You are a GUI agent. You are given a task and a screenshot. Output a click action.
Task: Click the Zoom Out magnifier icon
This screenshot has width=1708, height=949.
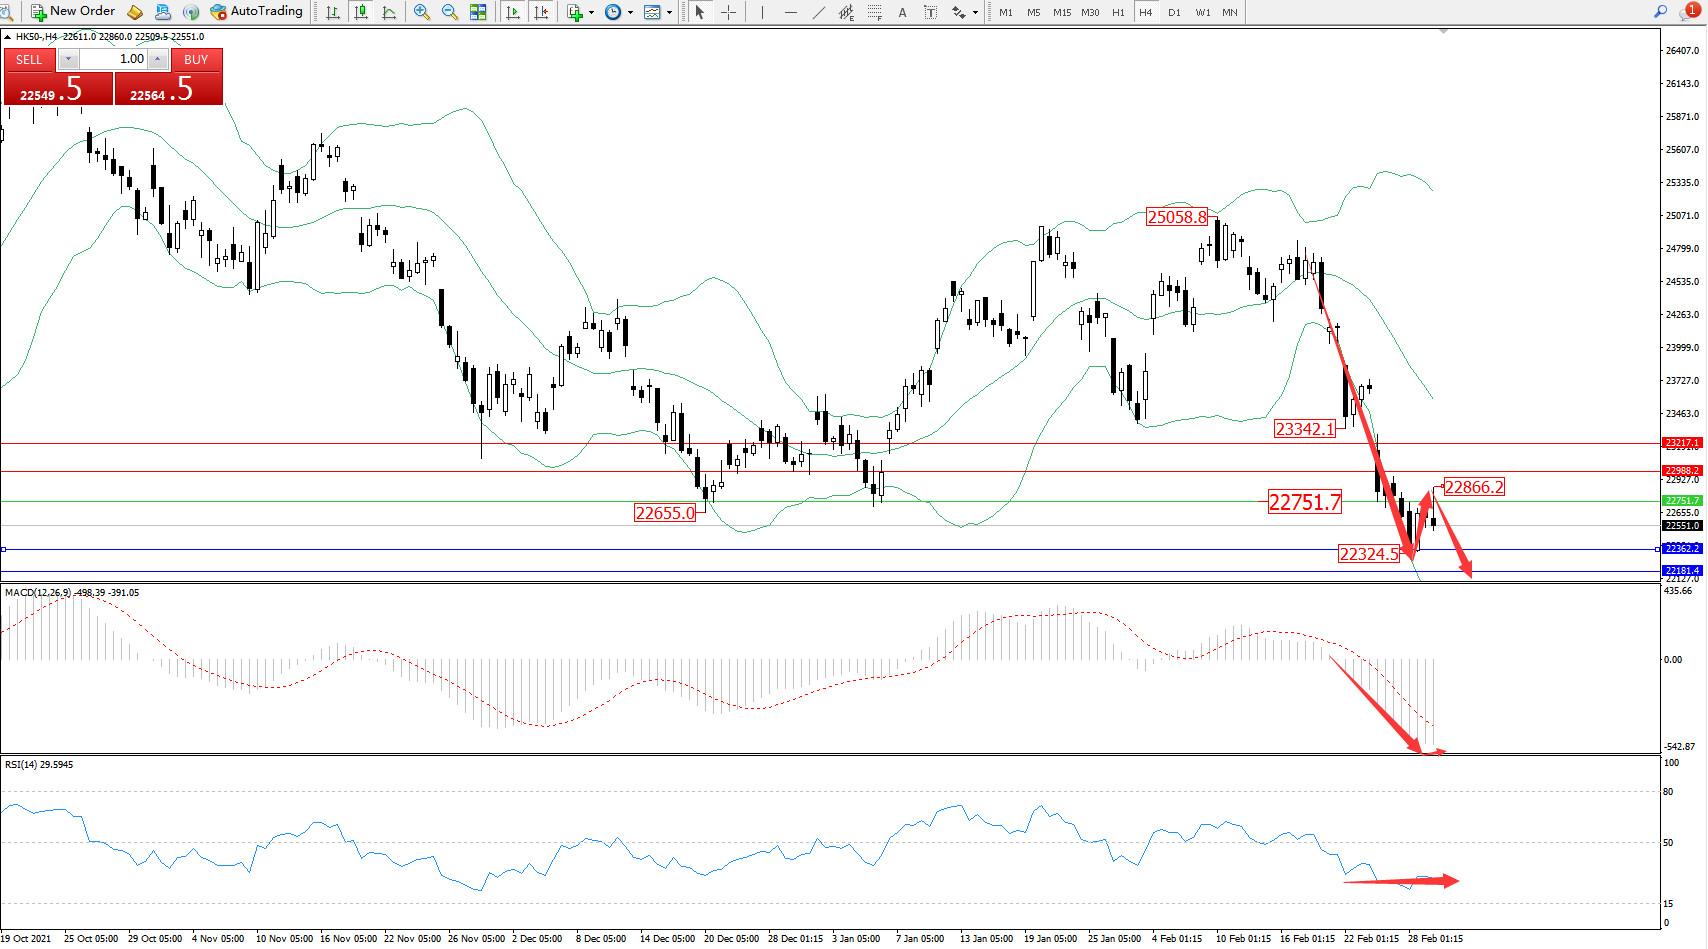(450, 12)
